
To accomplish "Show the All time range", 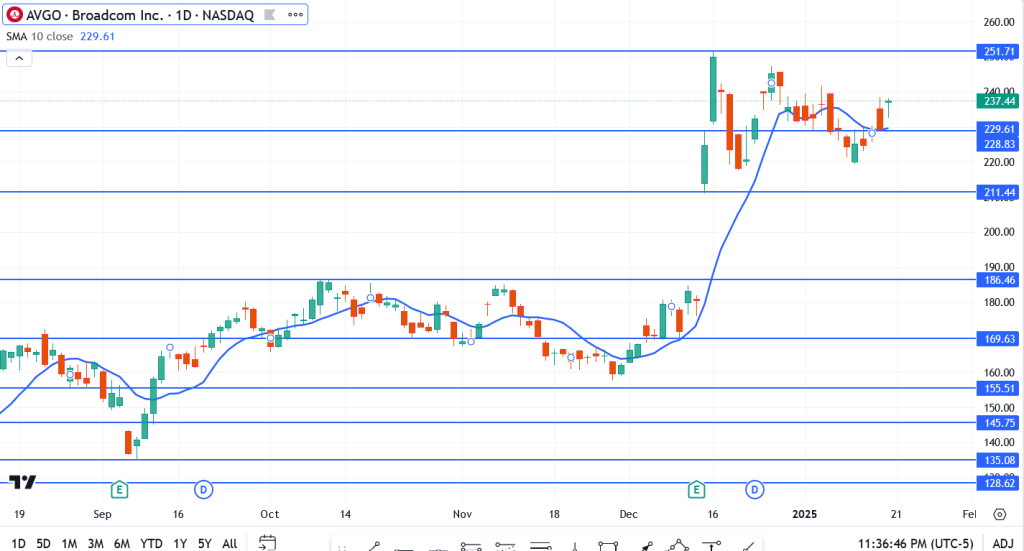I will 229,543.
